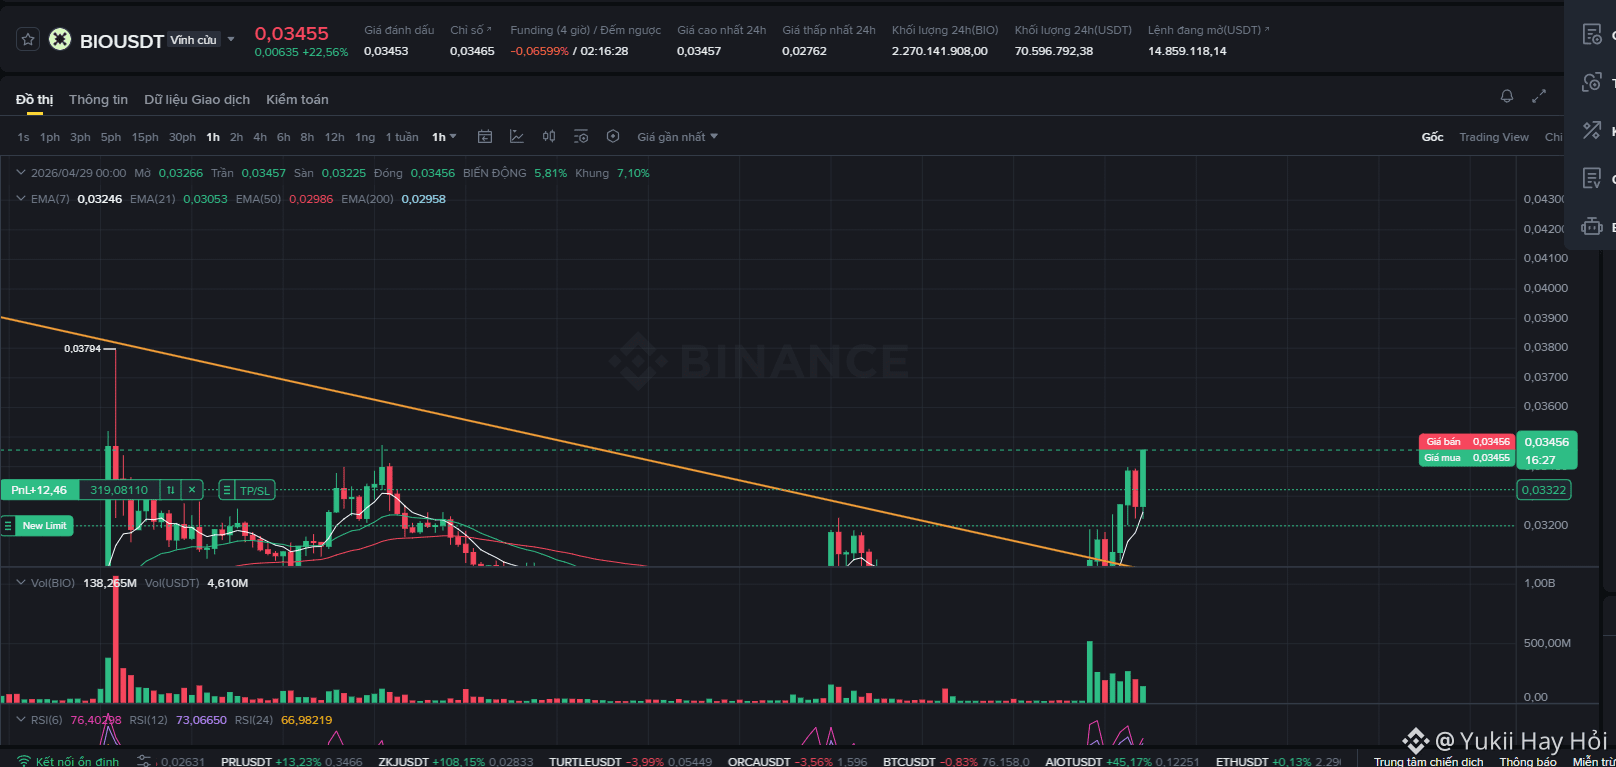Choose the 1ng timeframe
The width and height of the screenshot is (1616, 767).
coord(365,137)
